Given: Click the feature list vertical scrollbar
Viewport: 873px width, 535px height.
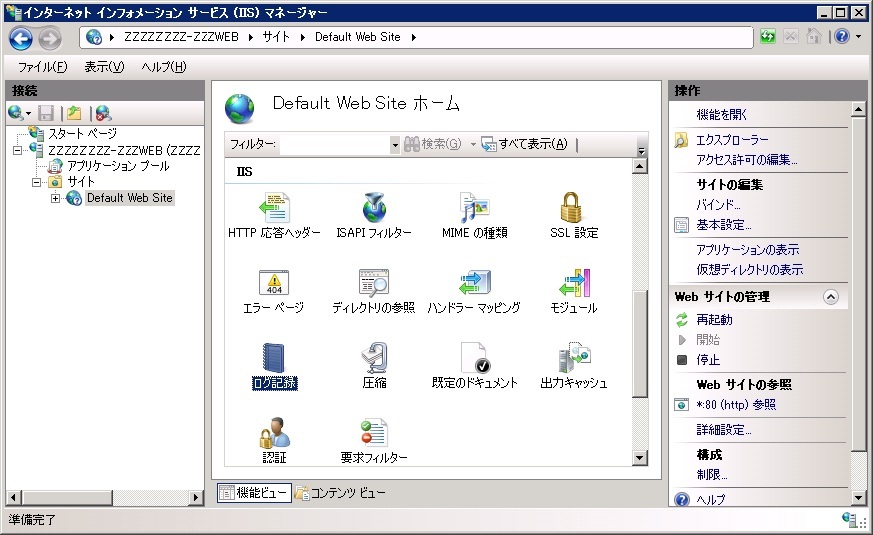Looking at the screenshot, I should coord(641,340).
